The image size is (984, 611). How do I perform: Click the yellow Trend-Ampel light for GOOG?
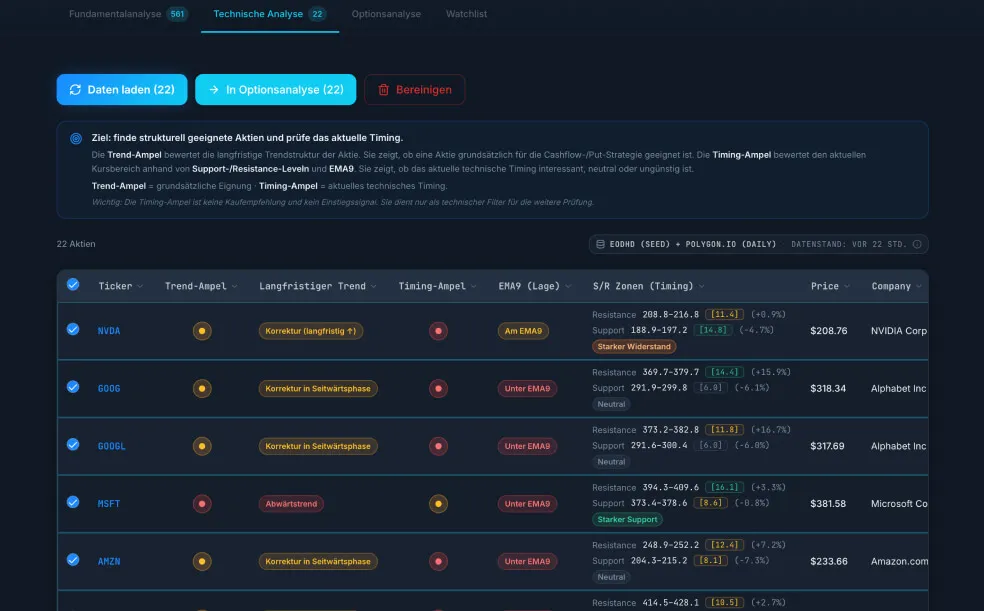[202, 388]
